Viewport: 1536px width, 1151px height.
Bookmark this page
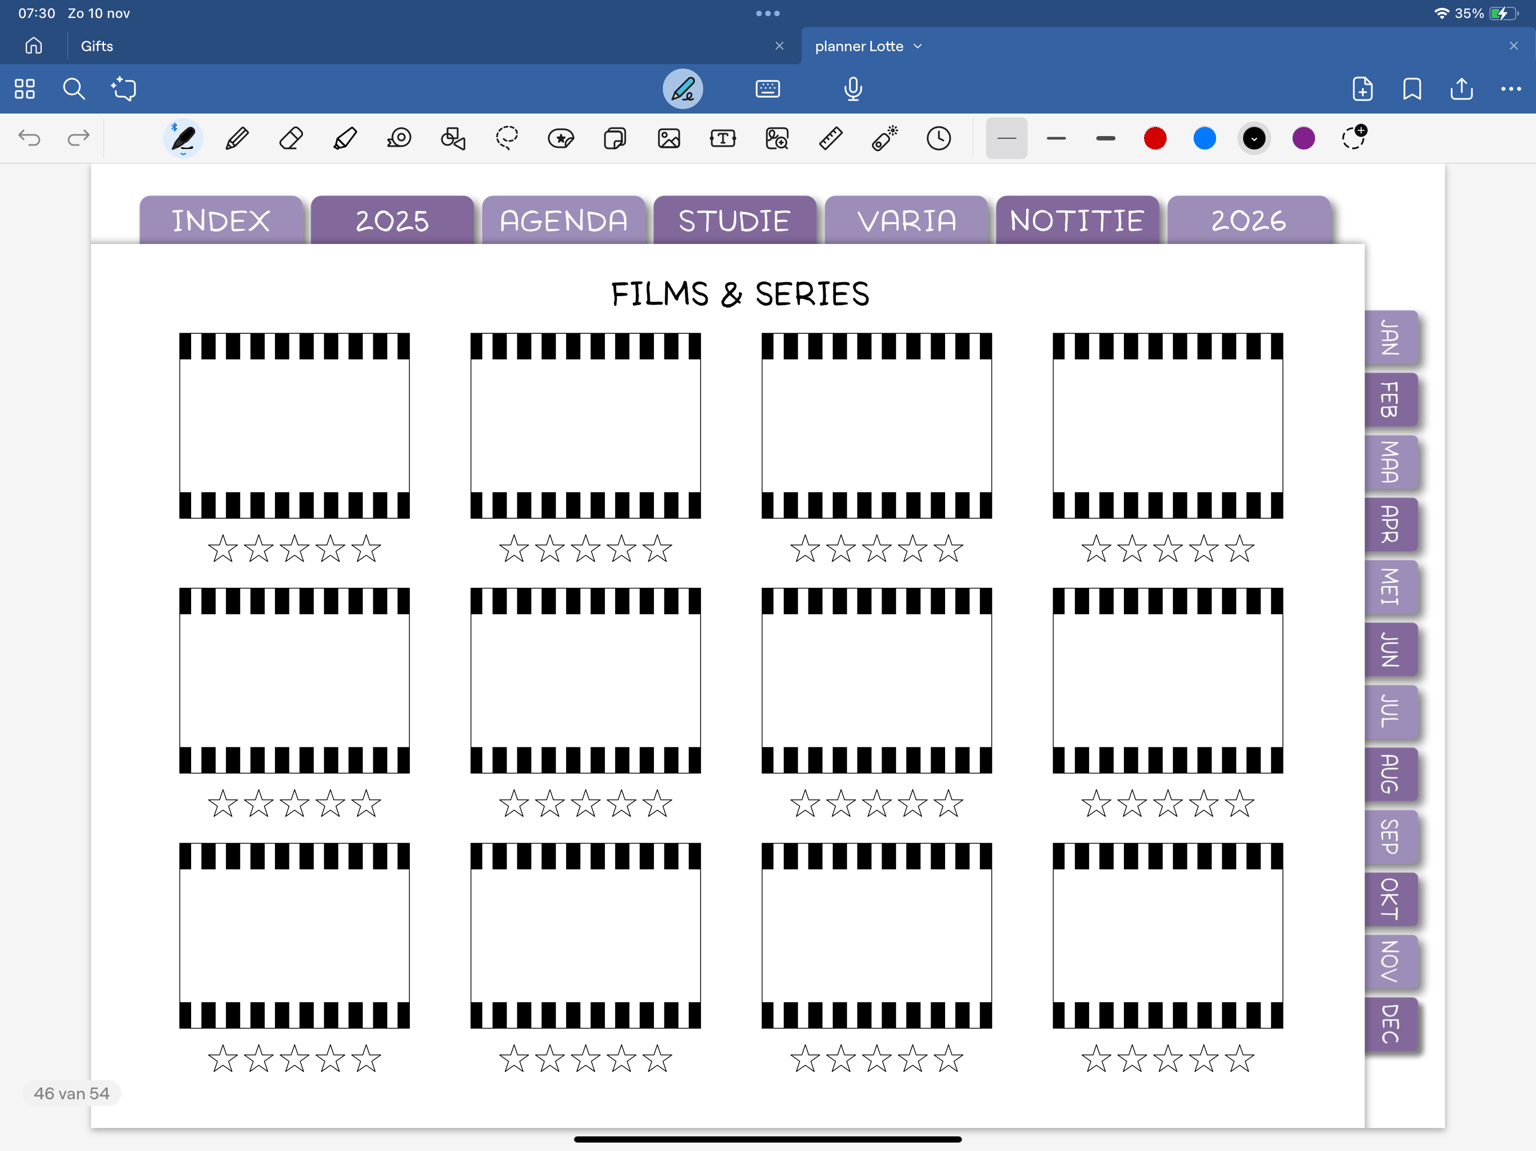pos(1412,89)
